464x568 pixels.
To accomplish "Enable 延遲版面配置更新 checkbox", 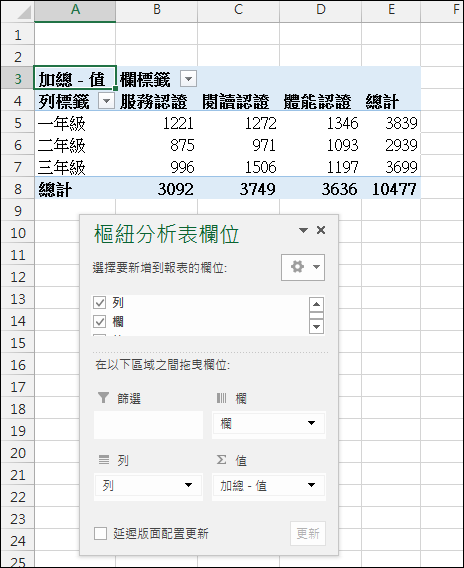I will 100,533.
